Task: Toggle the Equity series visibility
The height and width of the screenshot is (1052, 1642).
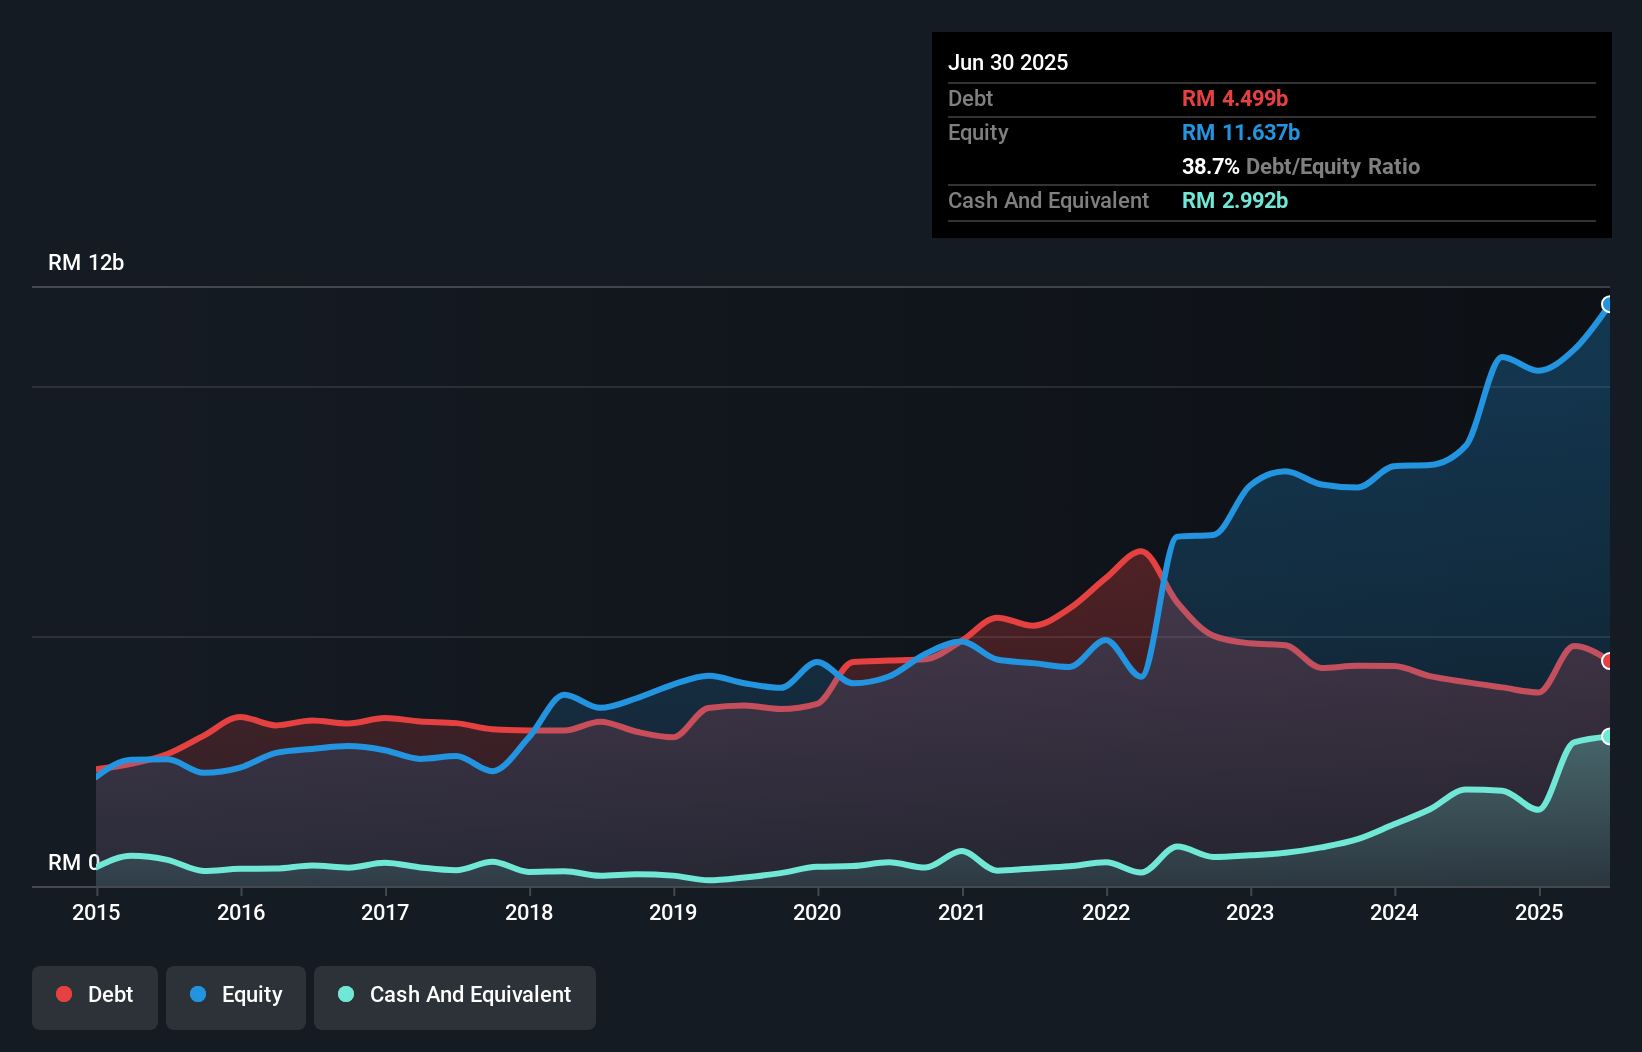Action: coord(235,996)
